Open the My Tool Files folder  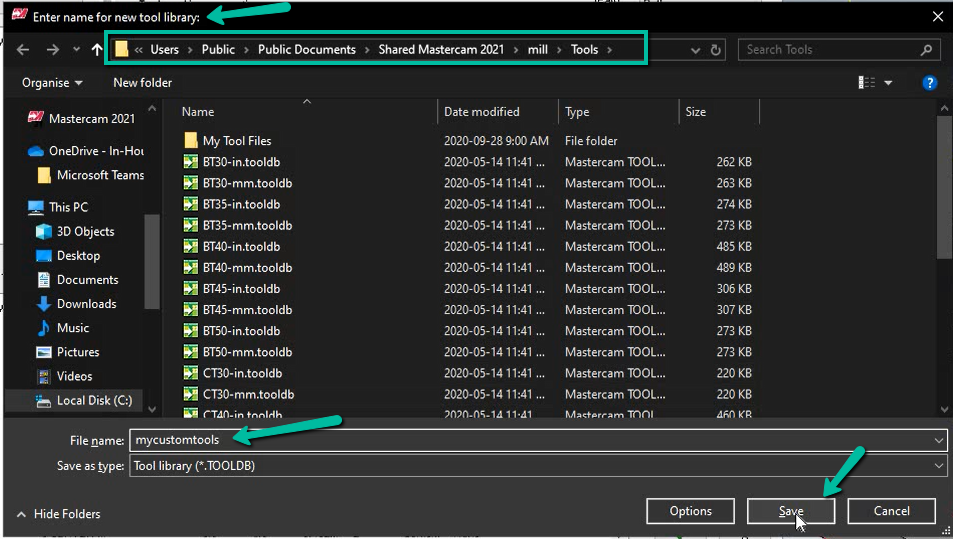227,141
